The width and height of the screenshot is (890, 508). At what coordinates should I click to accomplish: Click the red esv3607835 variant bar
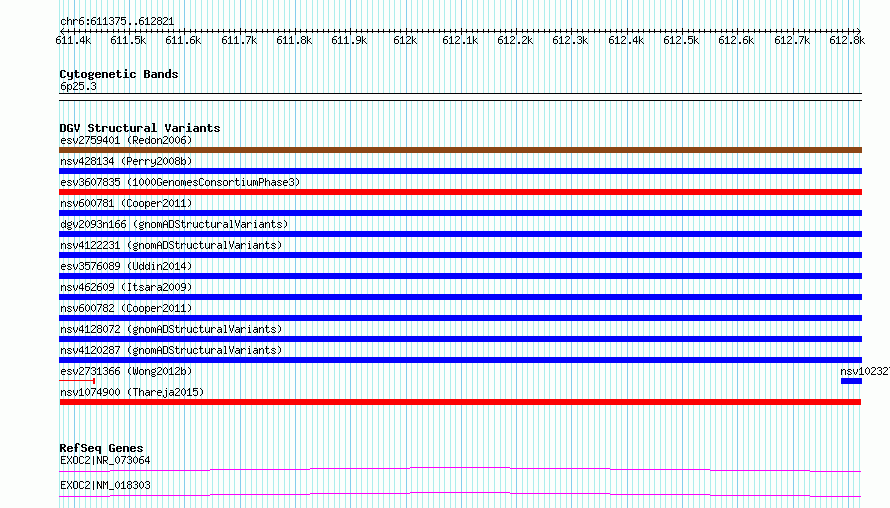pyautogui.click(x=460, y=192)
